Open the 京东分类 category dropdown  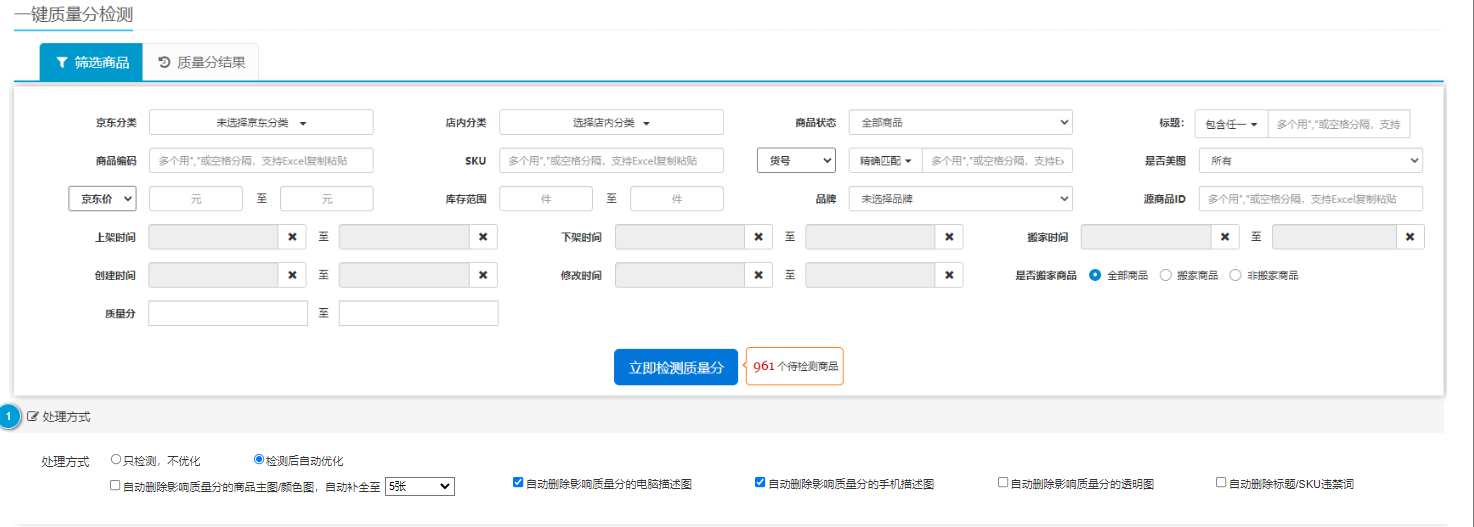coord(261,122)
